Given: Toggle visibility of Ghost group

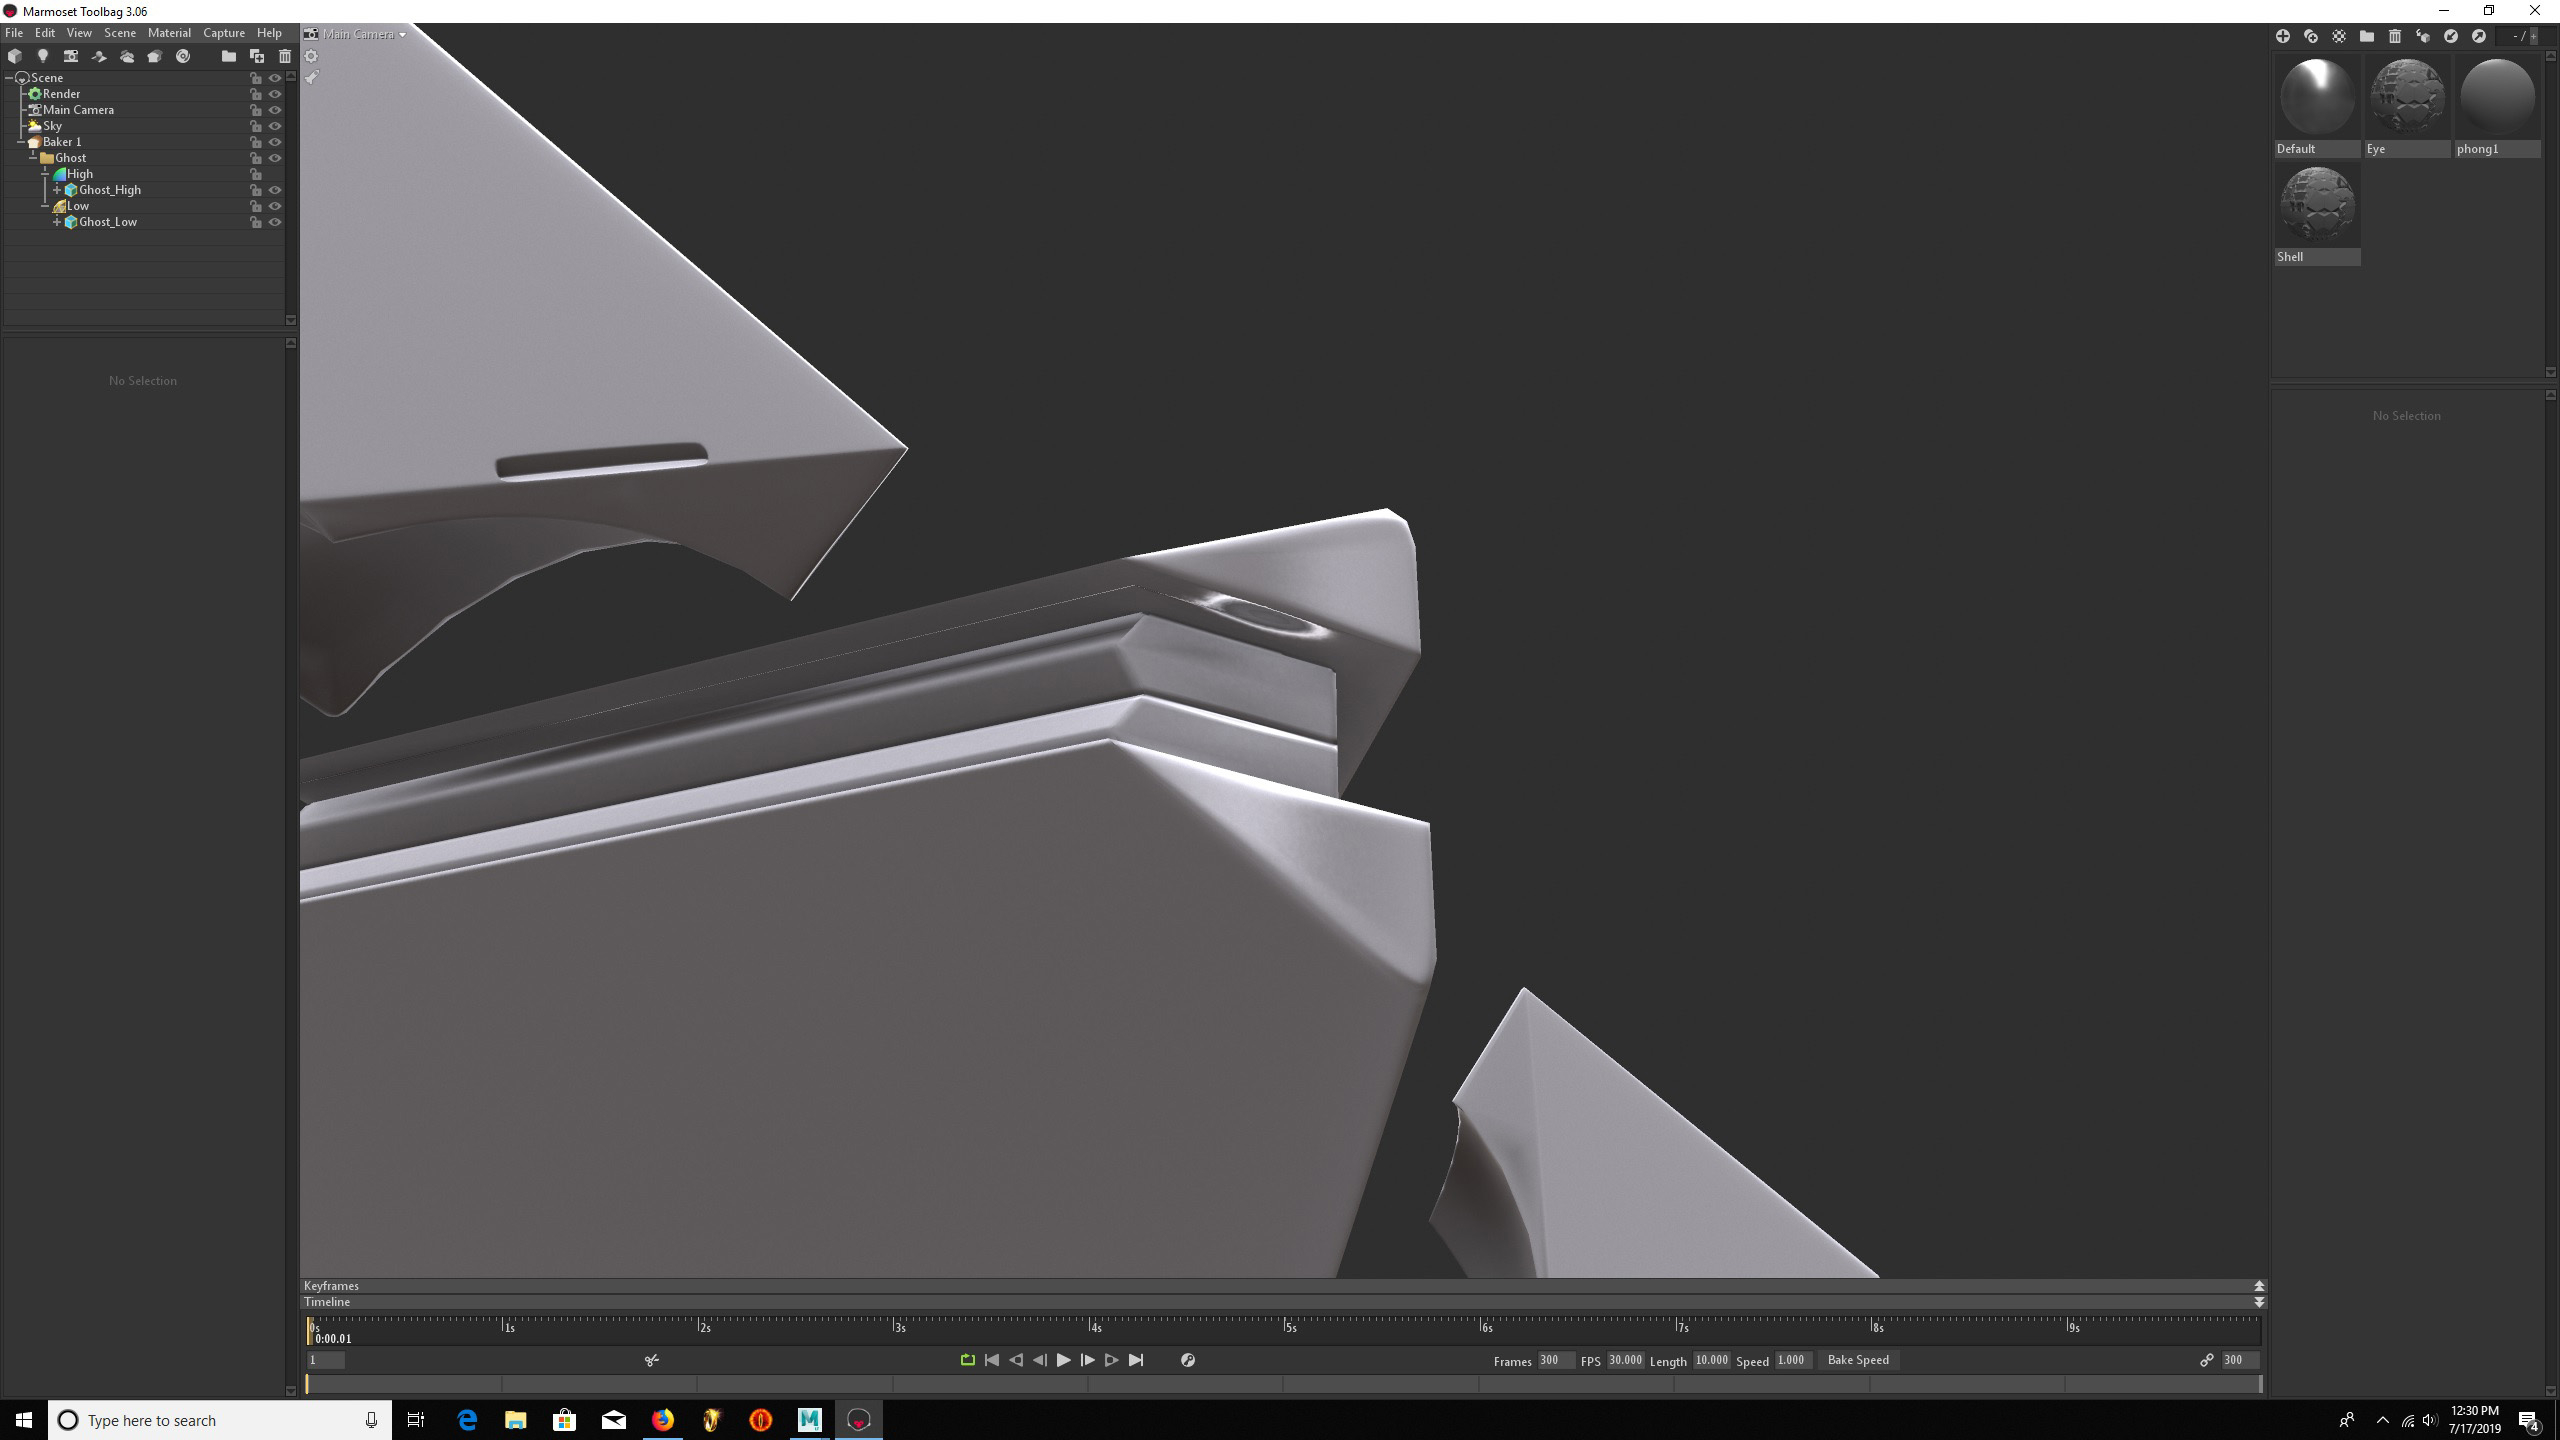Looking at the screenshot, I should pyautogui.click(x=276, y=156).
